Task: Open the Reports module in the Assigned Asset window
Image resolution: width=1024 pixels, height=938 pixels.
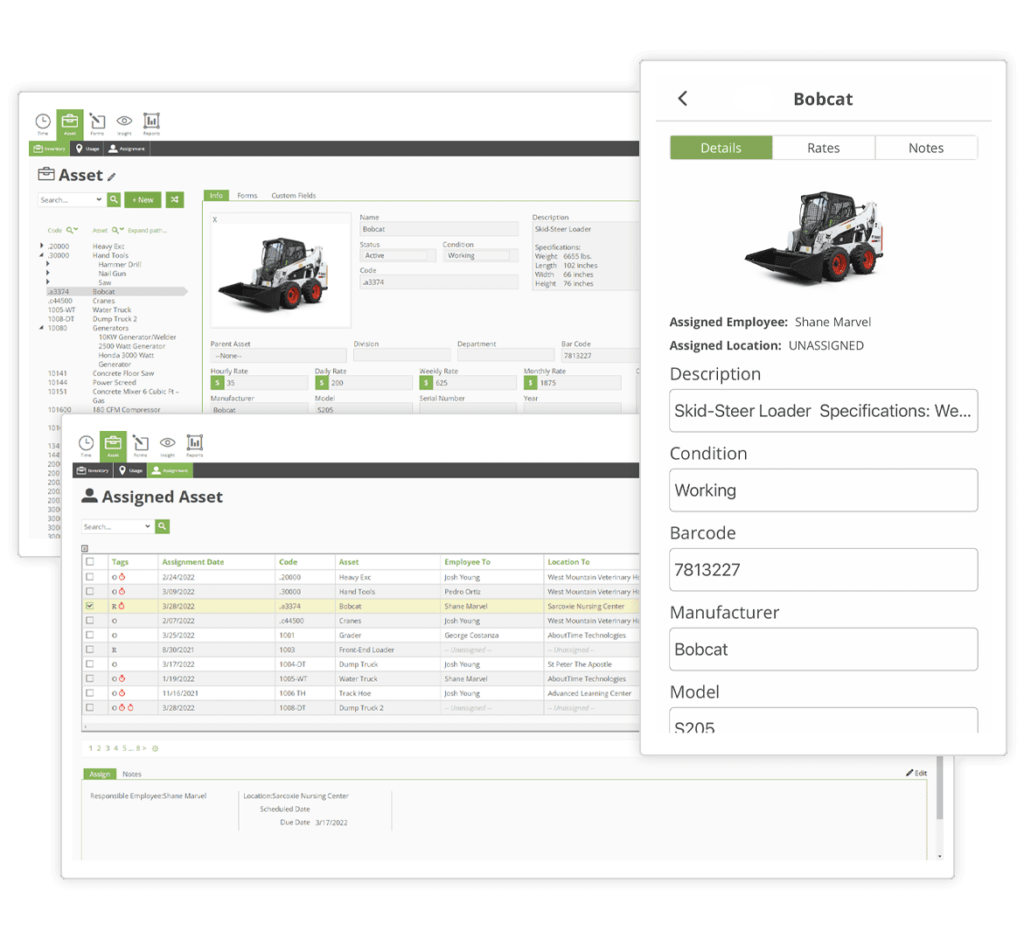Action: (195, 445)
